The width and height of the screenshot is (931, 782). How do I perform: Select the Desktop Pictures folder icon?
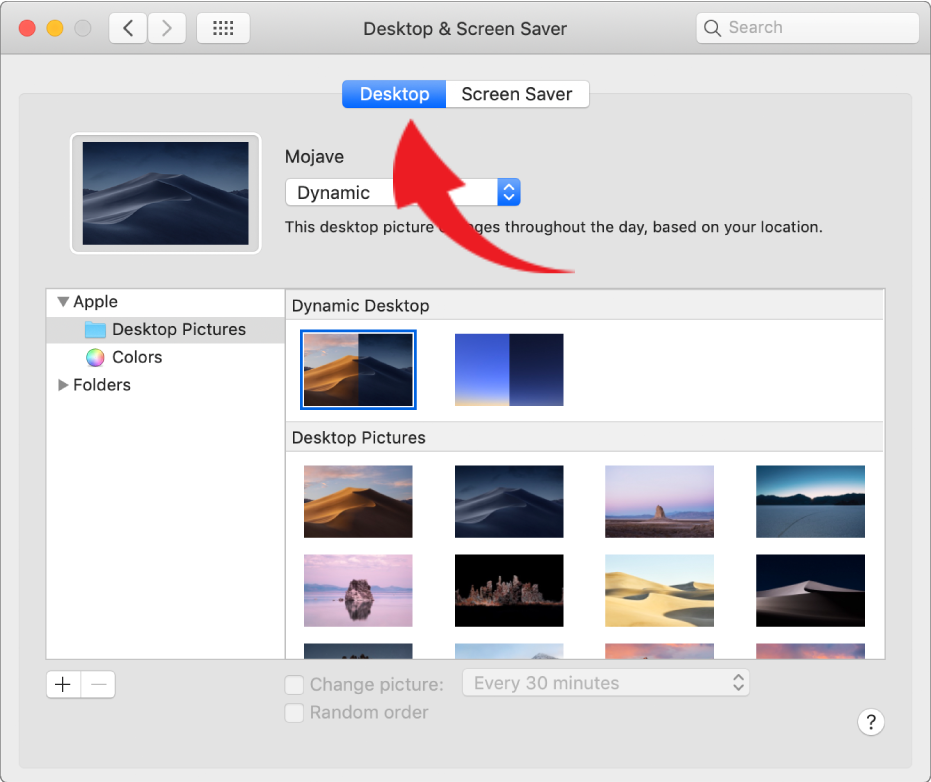95,330
